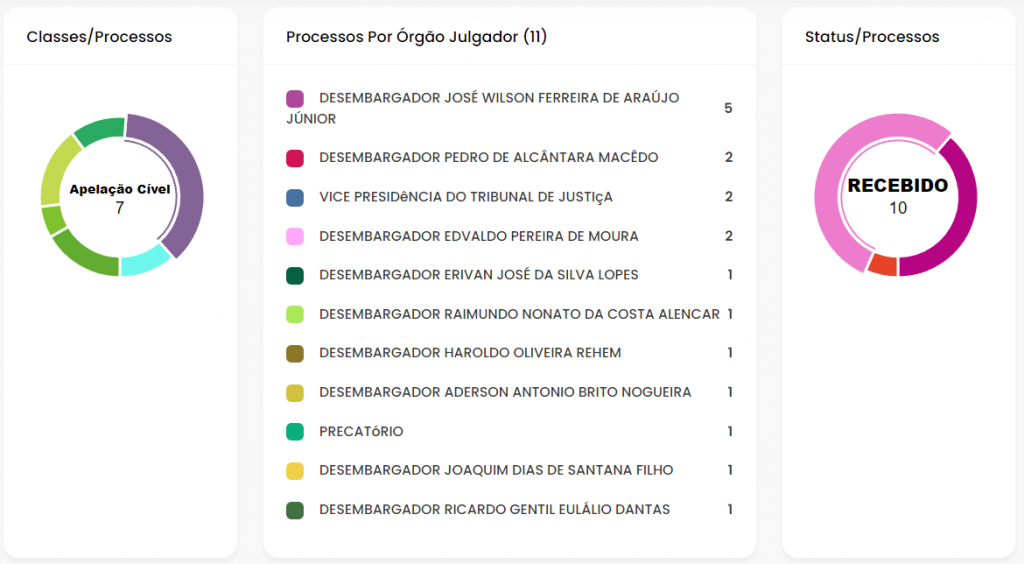The height and width of the screenshot is (564, 1024).
Task: Click the purple swatch for José Wilson Ferreira
Action: point(295,99)
